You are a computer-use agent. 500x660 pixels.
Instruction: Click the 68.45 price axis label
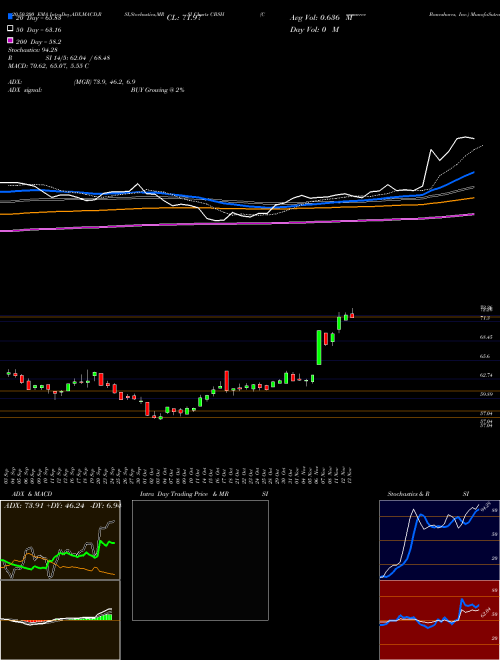point(485,337)
